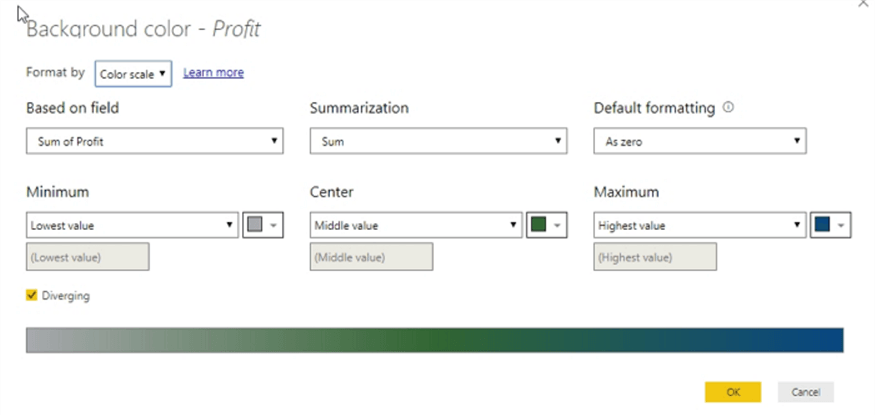875x415 pixels.
Task: Close the Background color dialog
Action: tap(863, 5)
